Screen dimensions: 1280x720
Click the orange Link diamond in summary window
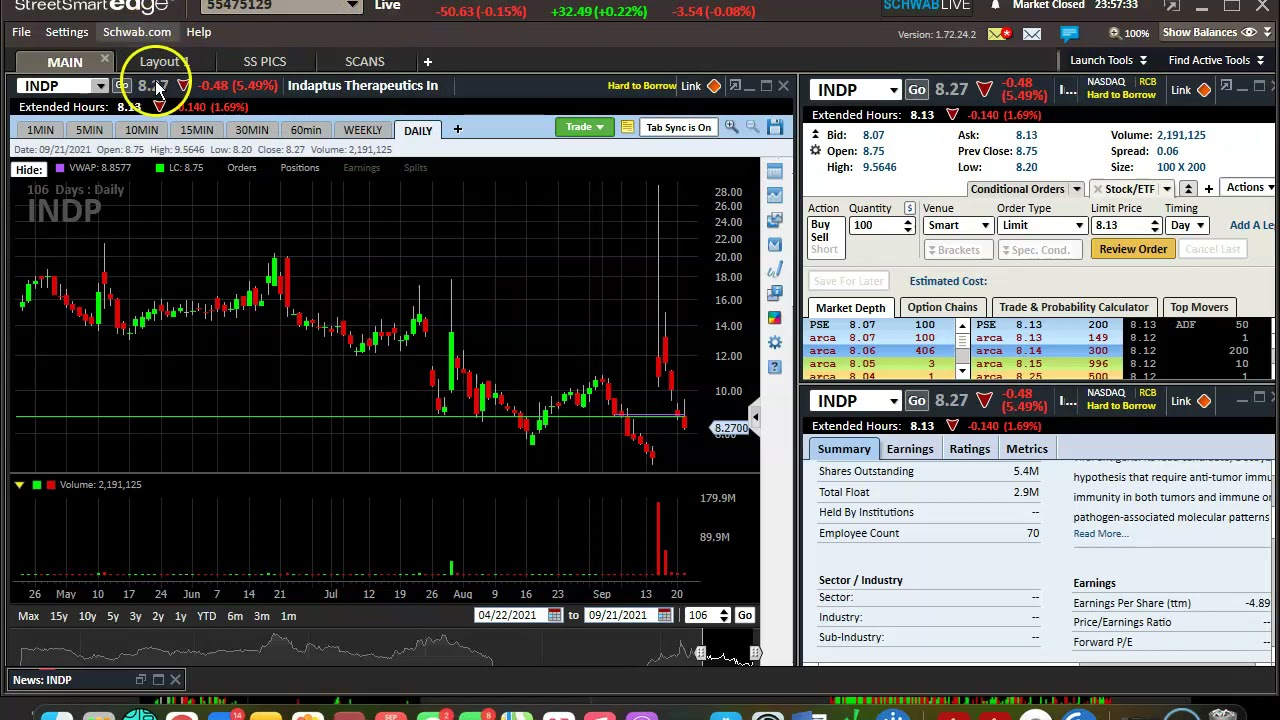click(x=1204, y=402)
